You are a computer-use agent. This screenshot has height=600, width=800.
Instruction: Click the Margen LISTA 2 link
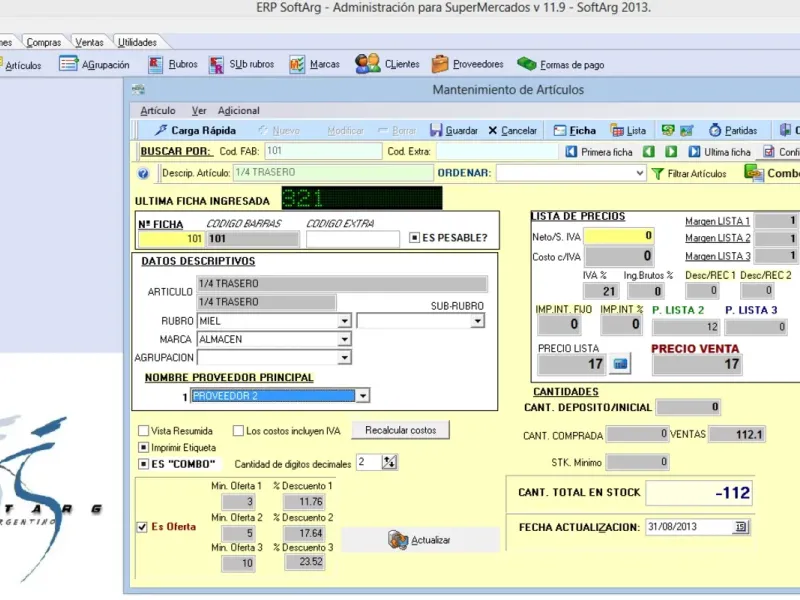717,238
